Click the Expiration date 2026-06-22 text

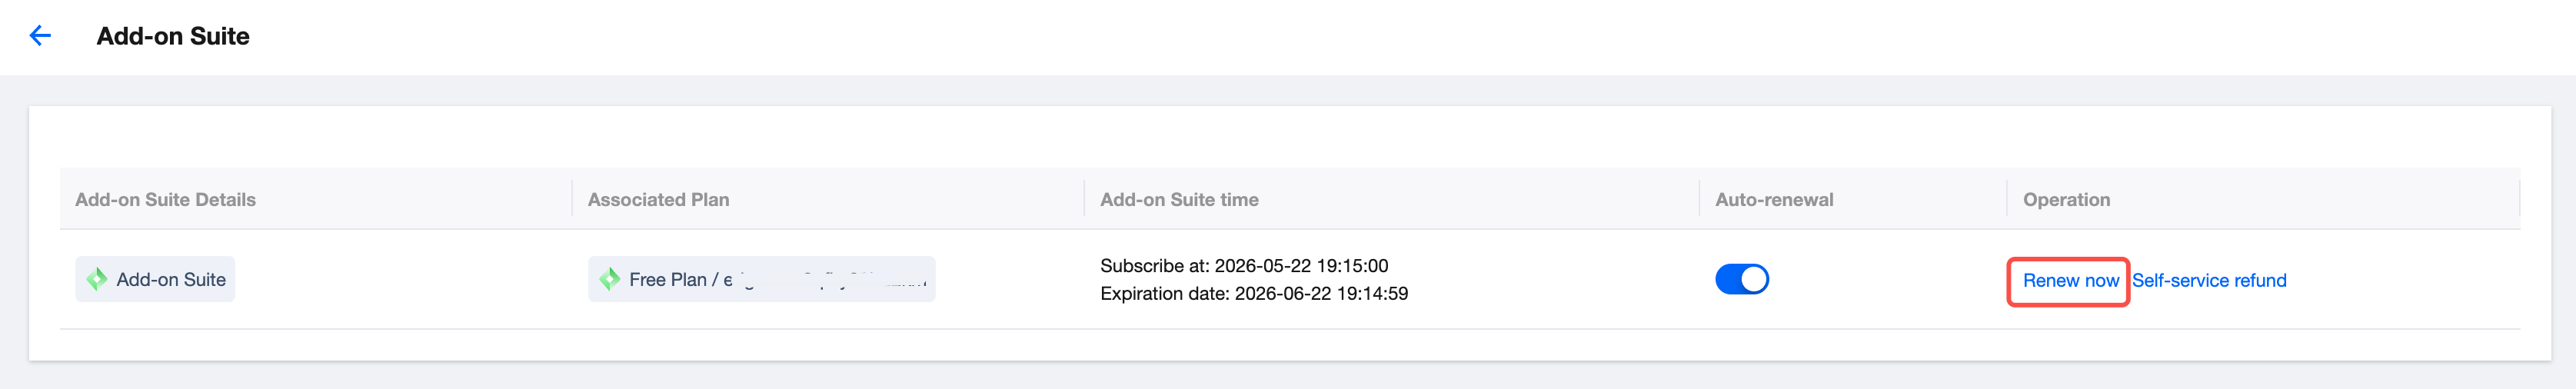[x=1254, y=294]
